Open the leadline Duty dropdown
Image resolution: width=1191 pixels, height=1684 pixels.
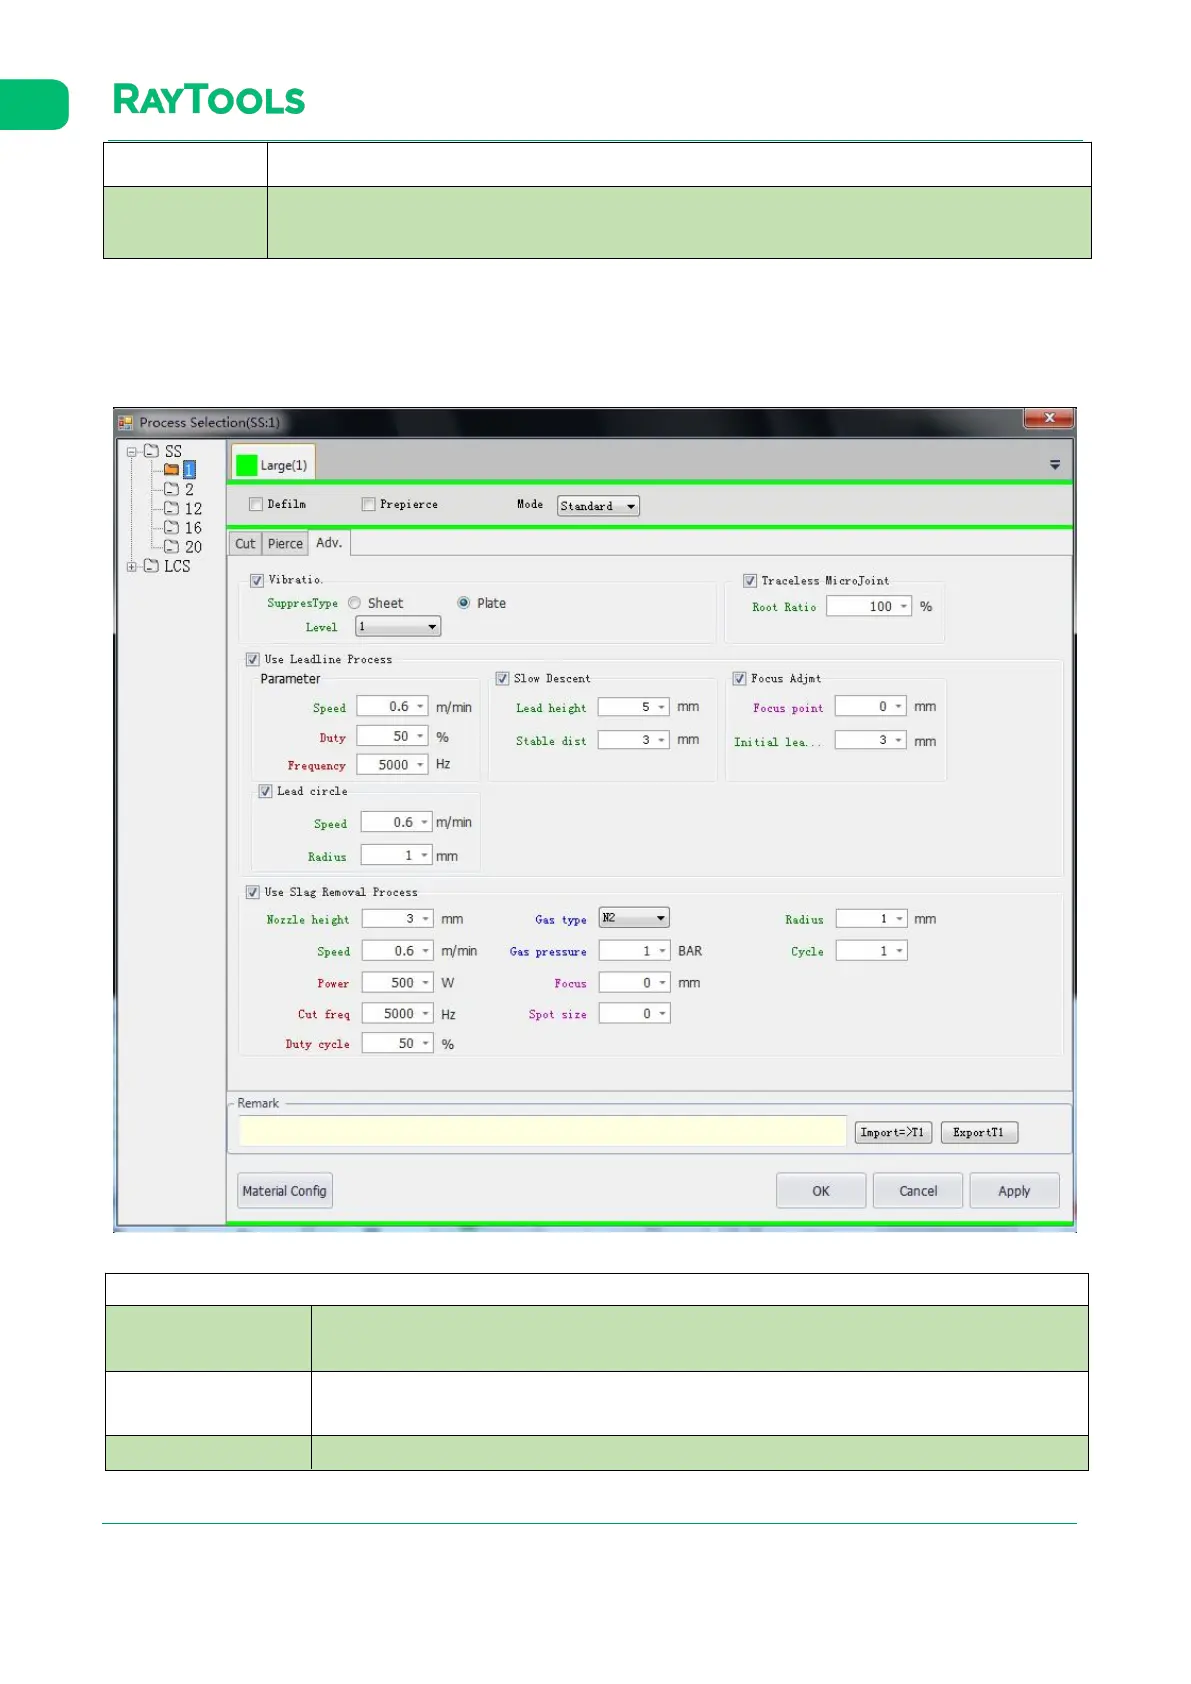tap(420, 736)
